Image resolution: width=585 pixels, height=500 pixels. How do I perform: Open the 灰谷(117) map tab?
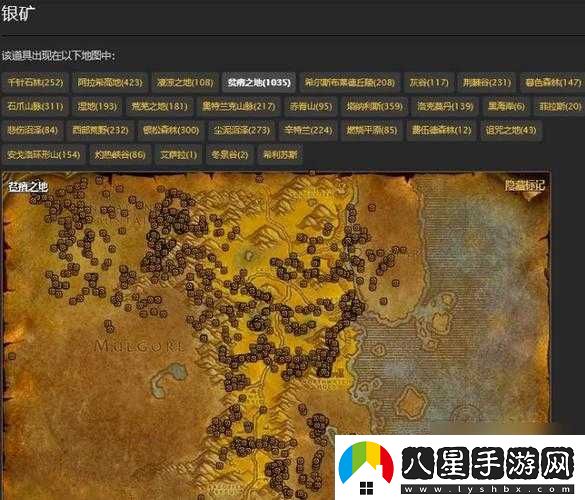(429, 82)
